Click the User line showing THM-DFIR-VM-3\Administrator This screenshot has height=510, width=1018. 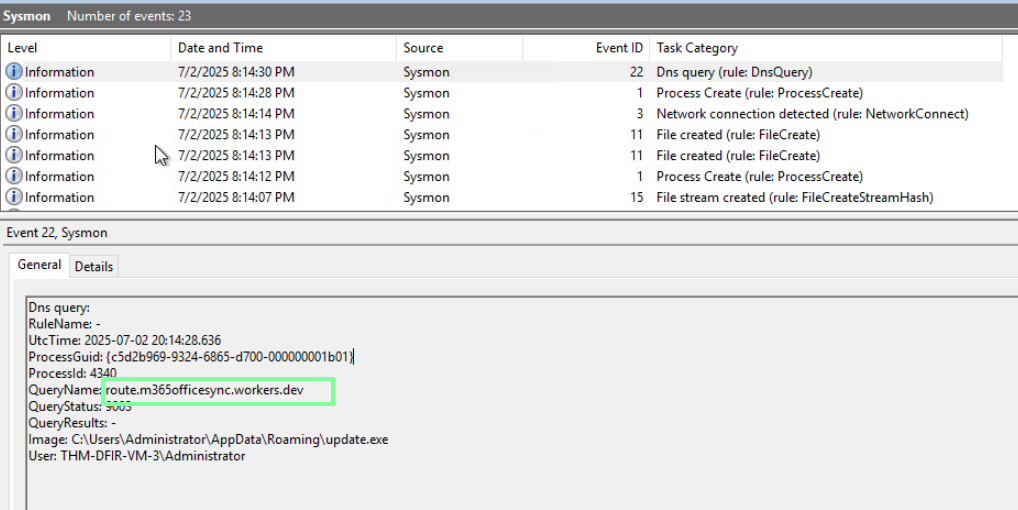tap(136, 456)
